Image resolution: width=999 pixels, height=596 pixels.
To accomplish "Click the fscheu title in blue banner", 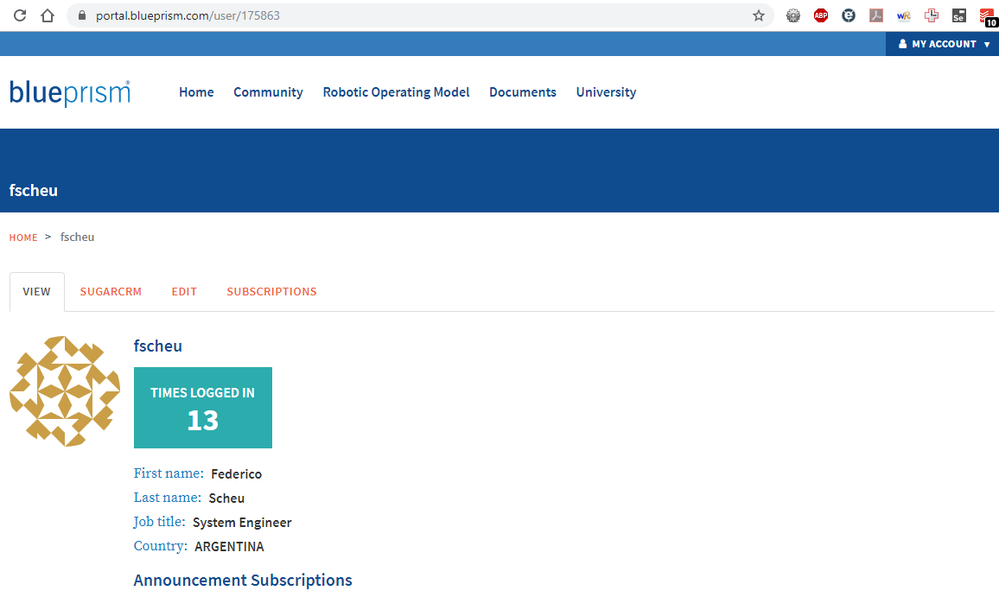I will [x=33, y=191].
